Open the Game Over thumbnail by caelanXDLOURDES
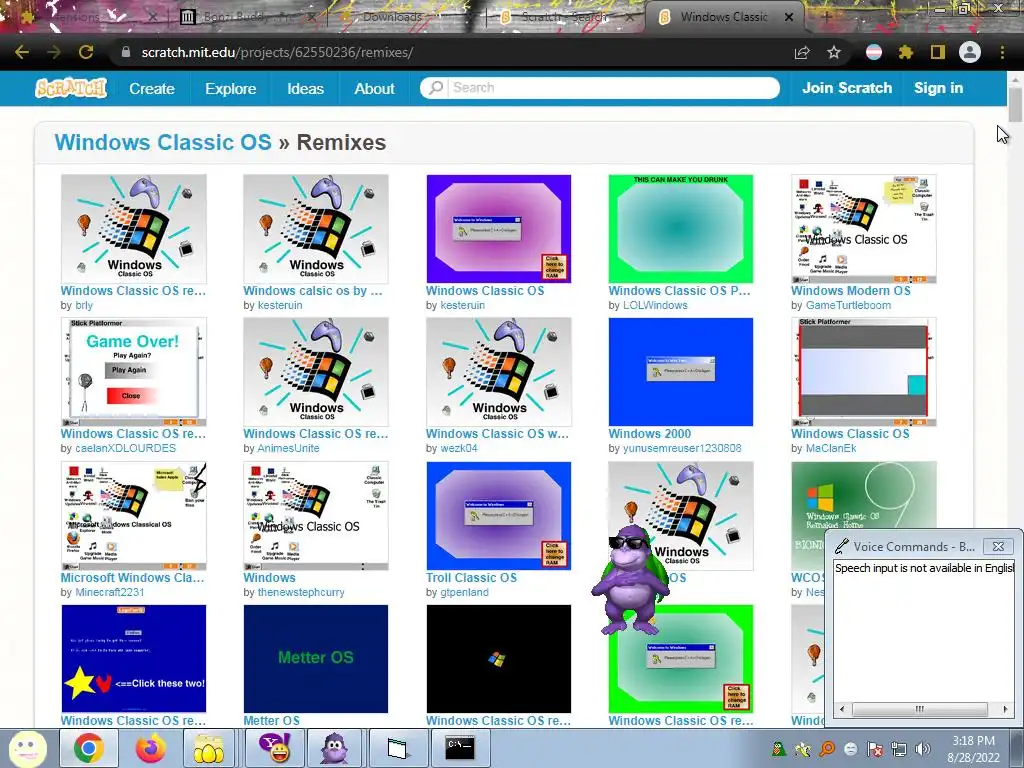This screenshot has height=768, width=1024. coord(133,372)
